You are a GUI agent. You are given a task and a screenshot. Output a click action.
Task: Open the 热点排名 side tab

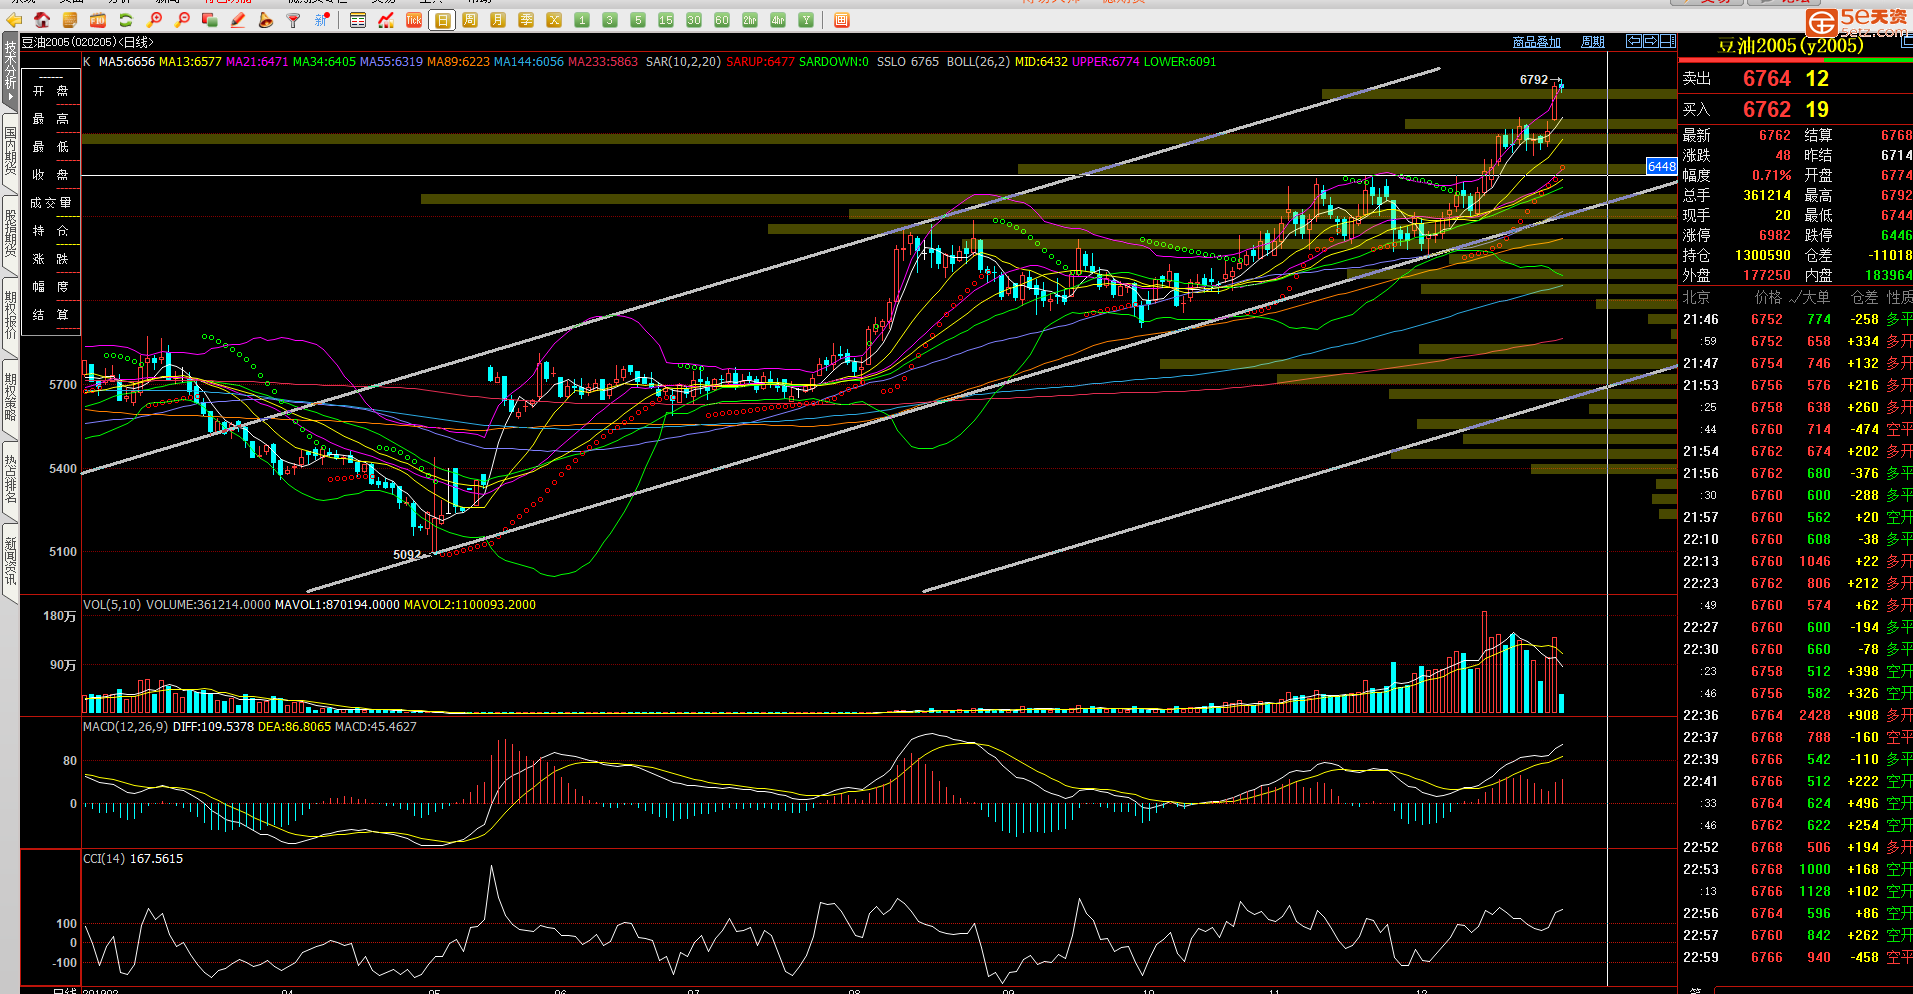(x=10, y=480)
